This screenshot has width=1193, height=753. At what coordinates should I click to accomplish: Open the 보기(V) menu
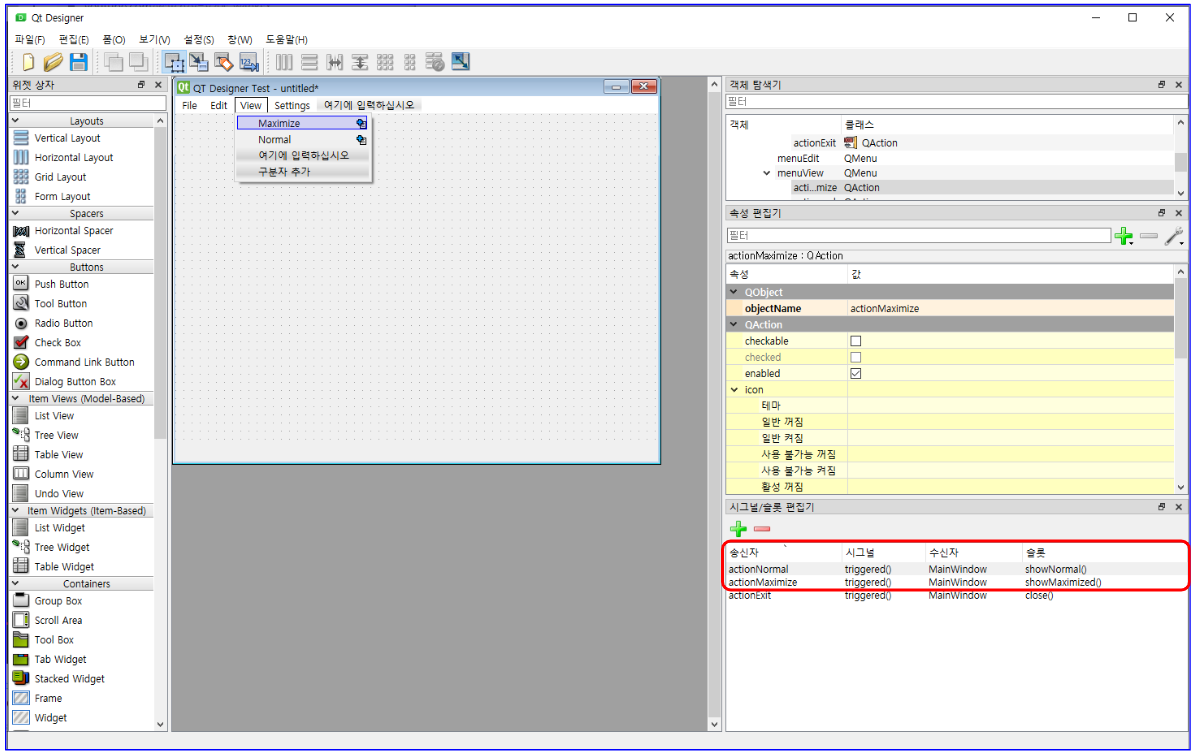[154, 40]
